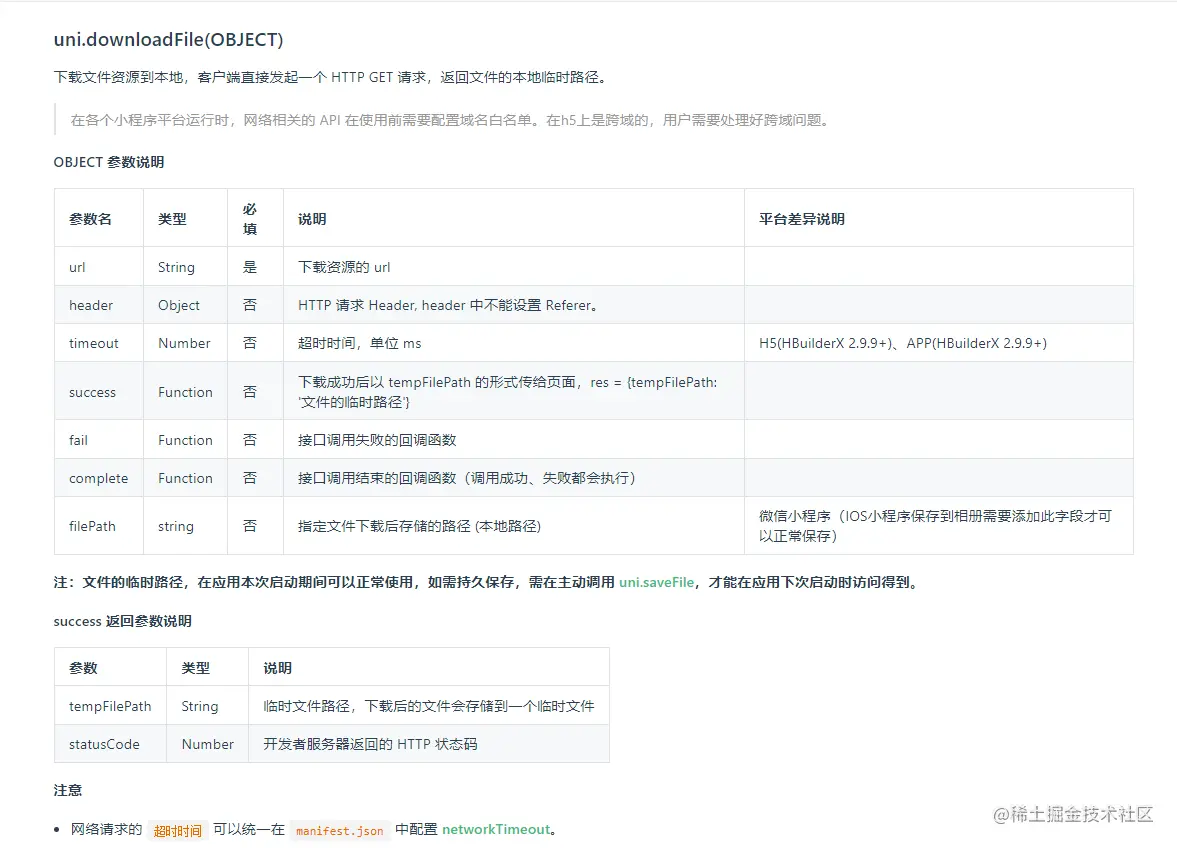Click the 'tempFilePath' return parameter cell
The image size is (1177, 848).
(x=110, y=706)
